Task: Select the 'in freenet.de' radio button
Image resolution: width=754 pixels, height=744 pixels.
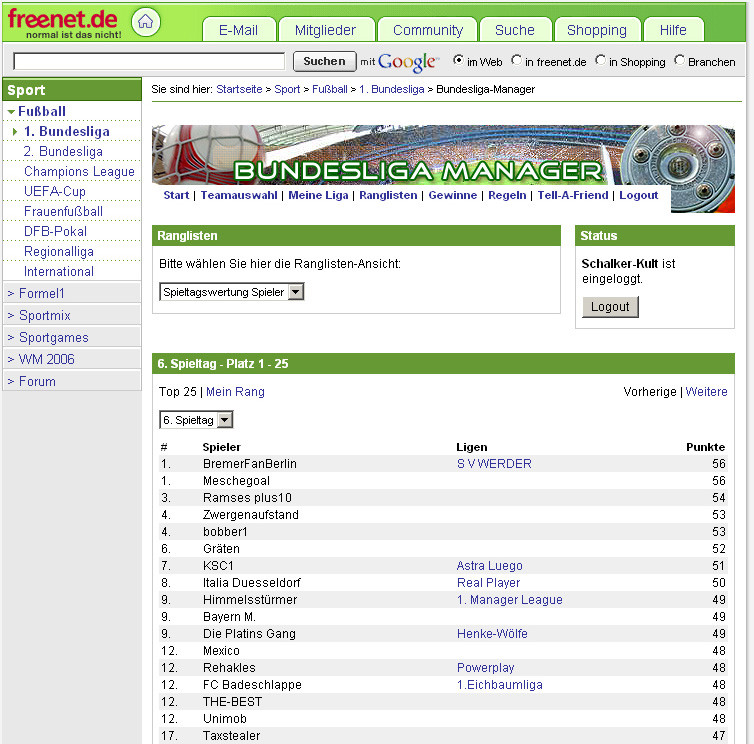Action: pyautogui.click(x=516, y=61)
